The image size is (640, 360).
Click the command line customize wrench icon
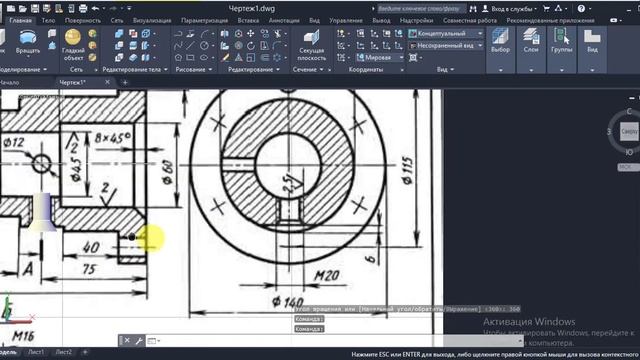coord(138,340)
